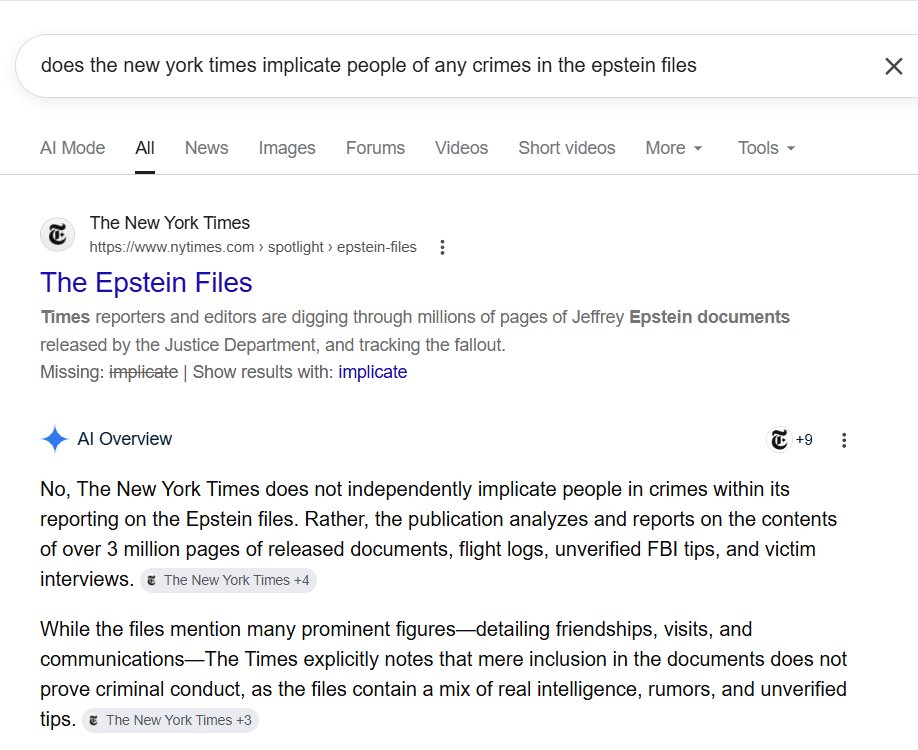The height and width of the screenshot is (750, 918).
Task: Open the three-dot AI Overview options menu
Action: point(844,440)
